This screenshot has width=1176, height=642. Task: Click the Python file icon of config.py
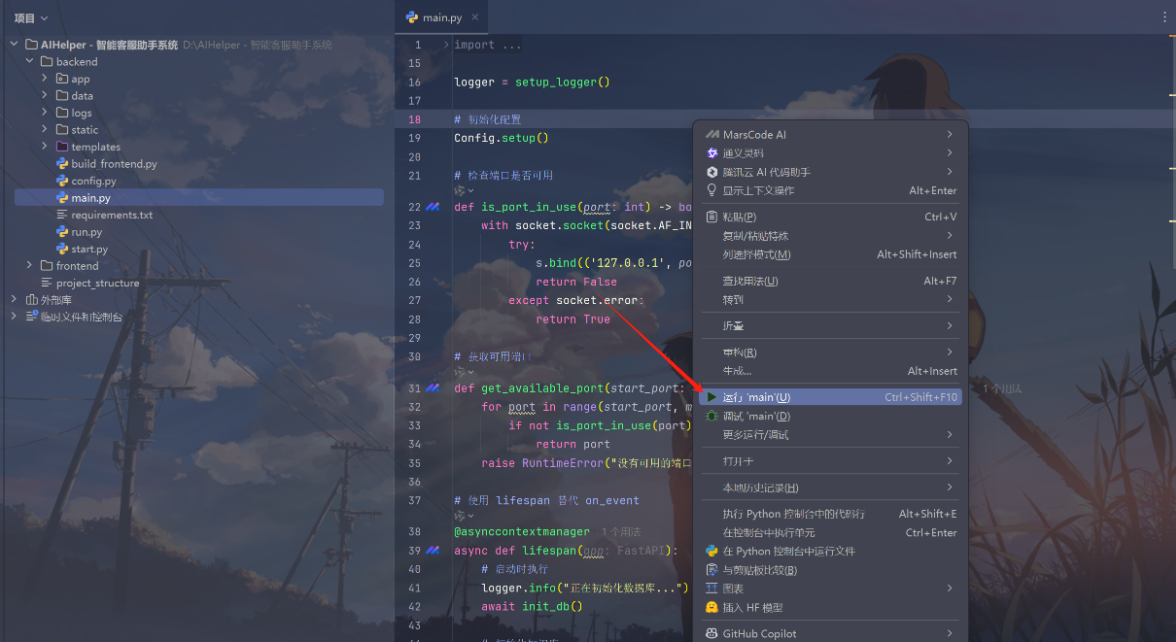point(62,181)
